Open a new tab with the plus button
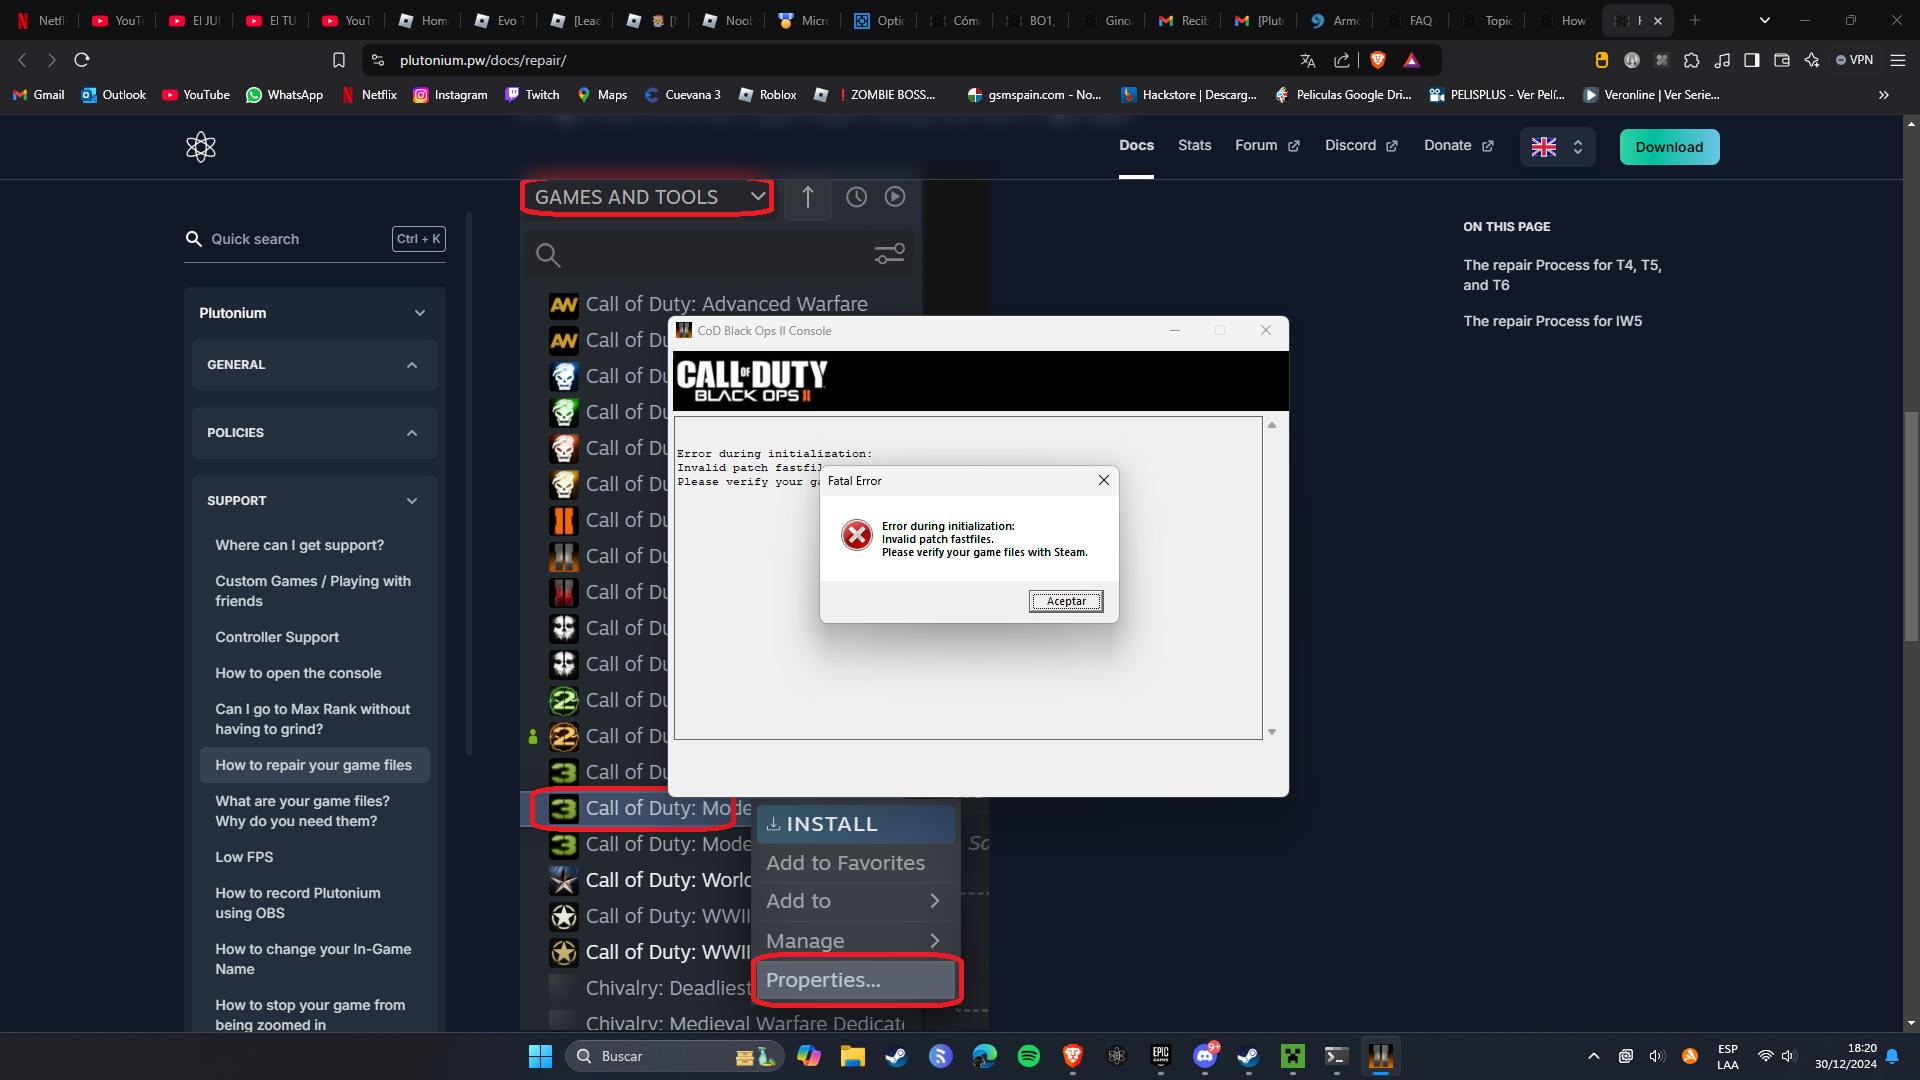 coord(1694,20)
